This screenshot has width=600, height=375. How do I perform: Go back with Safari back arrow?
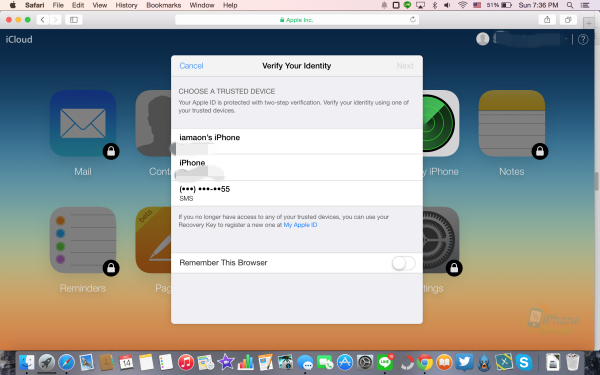click(x=43, y=20)
